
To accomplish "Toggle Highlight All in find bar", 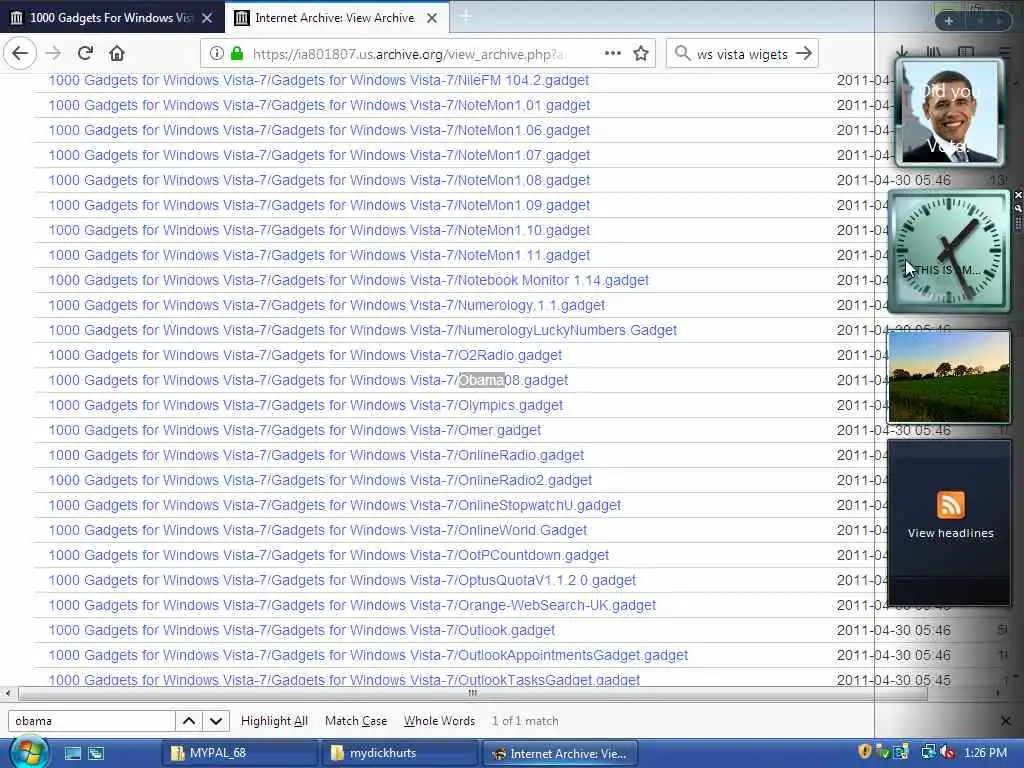I will [x=274, y=721].
